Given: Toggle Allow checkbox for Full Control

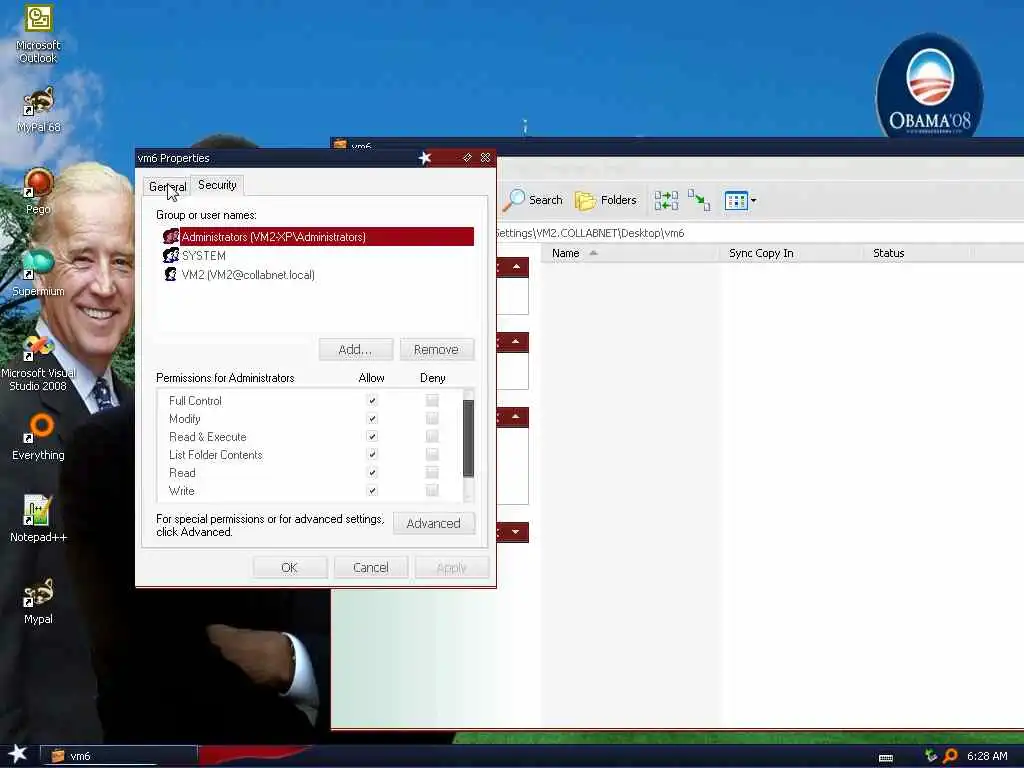Looking at the screenshot, I should click(x=372, y=400).
